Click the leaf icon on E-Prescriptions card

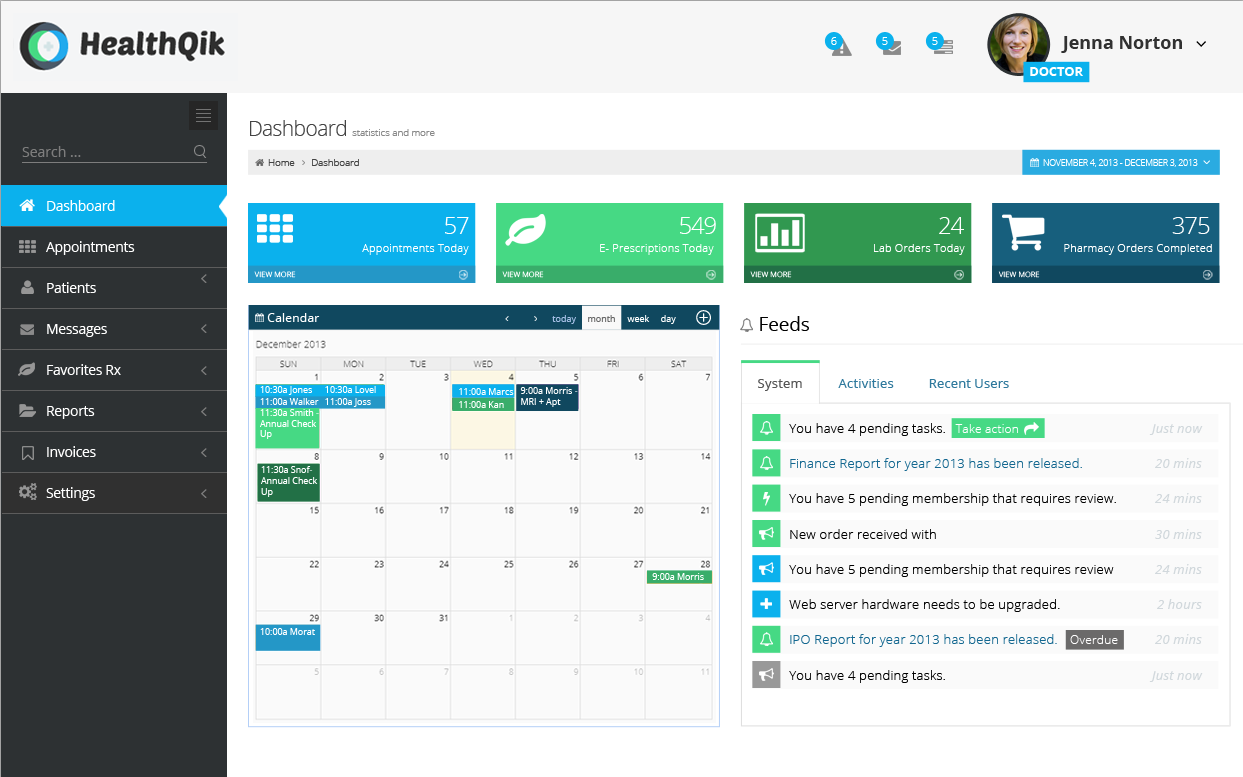coord(525,231)
